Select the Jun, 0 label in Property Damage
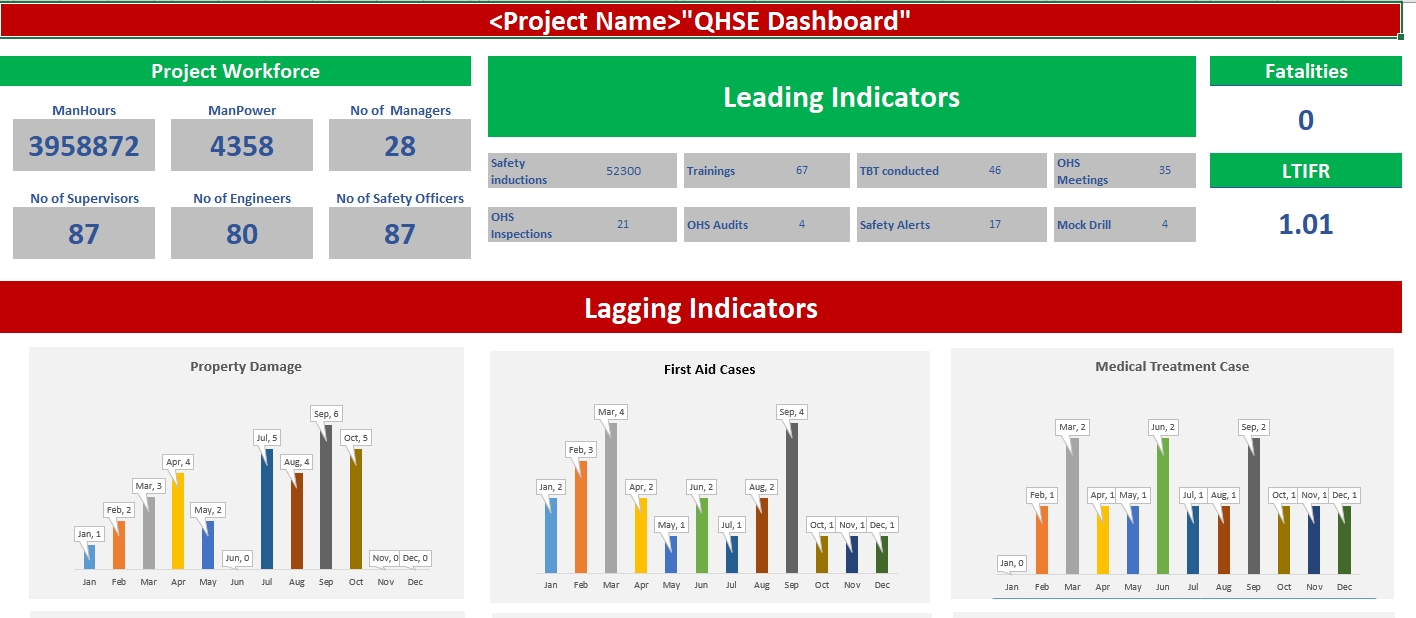Screen dimensions: 1416x618 [x=237, y=558]
